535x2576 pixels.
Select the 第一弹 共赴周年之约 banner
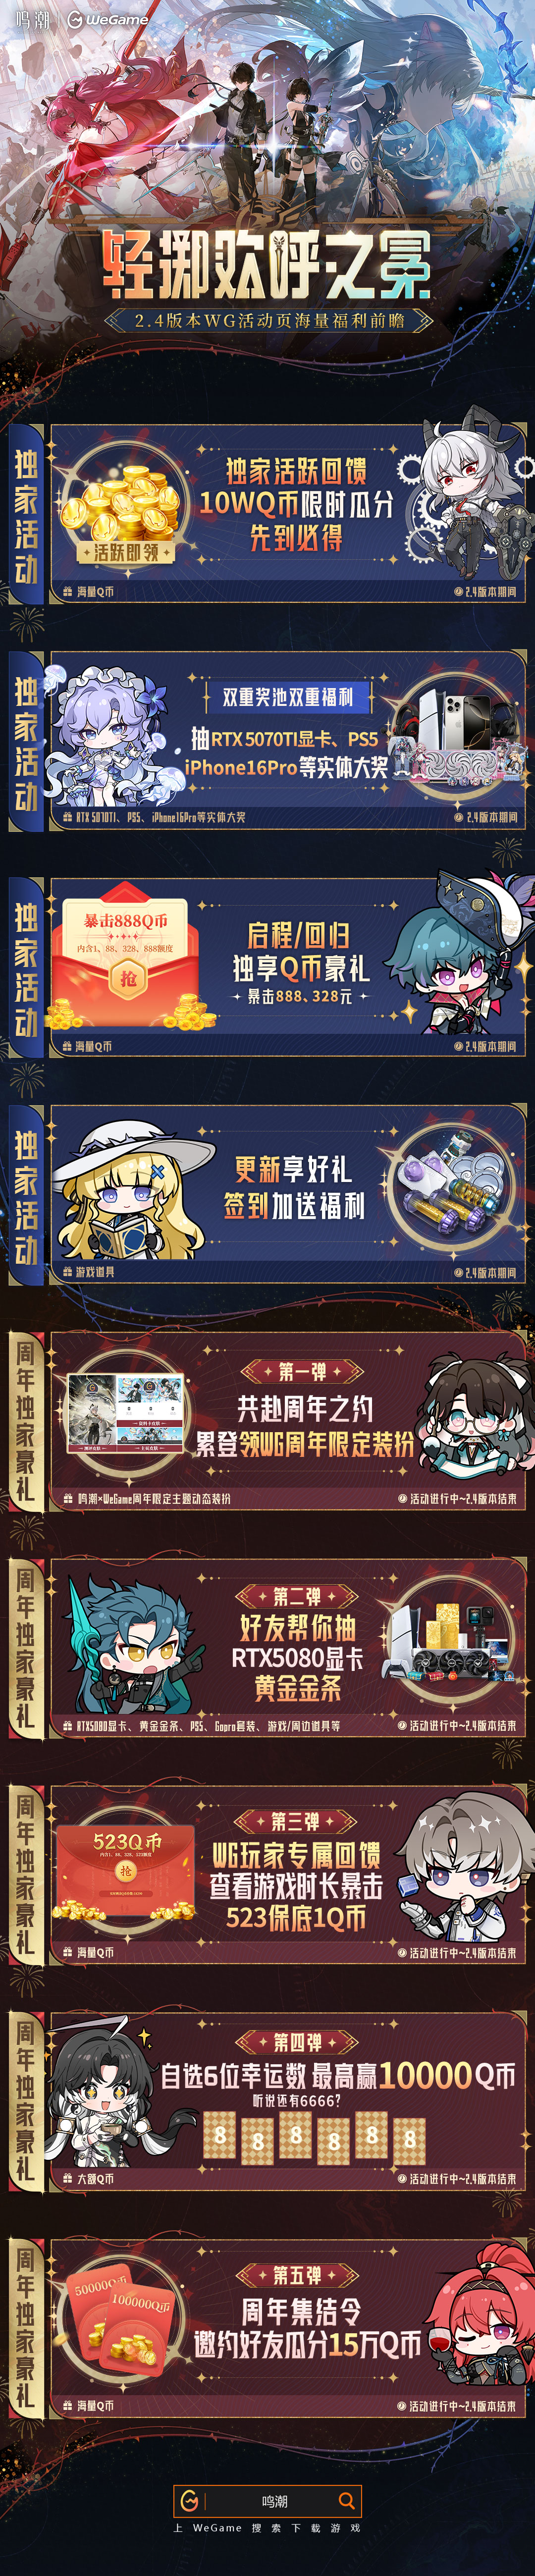tap(288, 1420)
